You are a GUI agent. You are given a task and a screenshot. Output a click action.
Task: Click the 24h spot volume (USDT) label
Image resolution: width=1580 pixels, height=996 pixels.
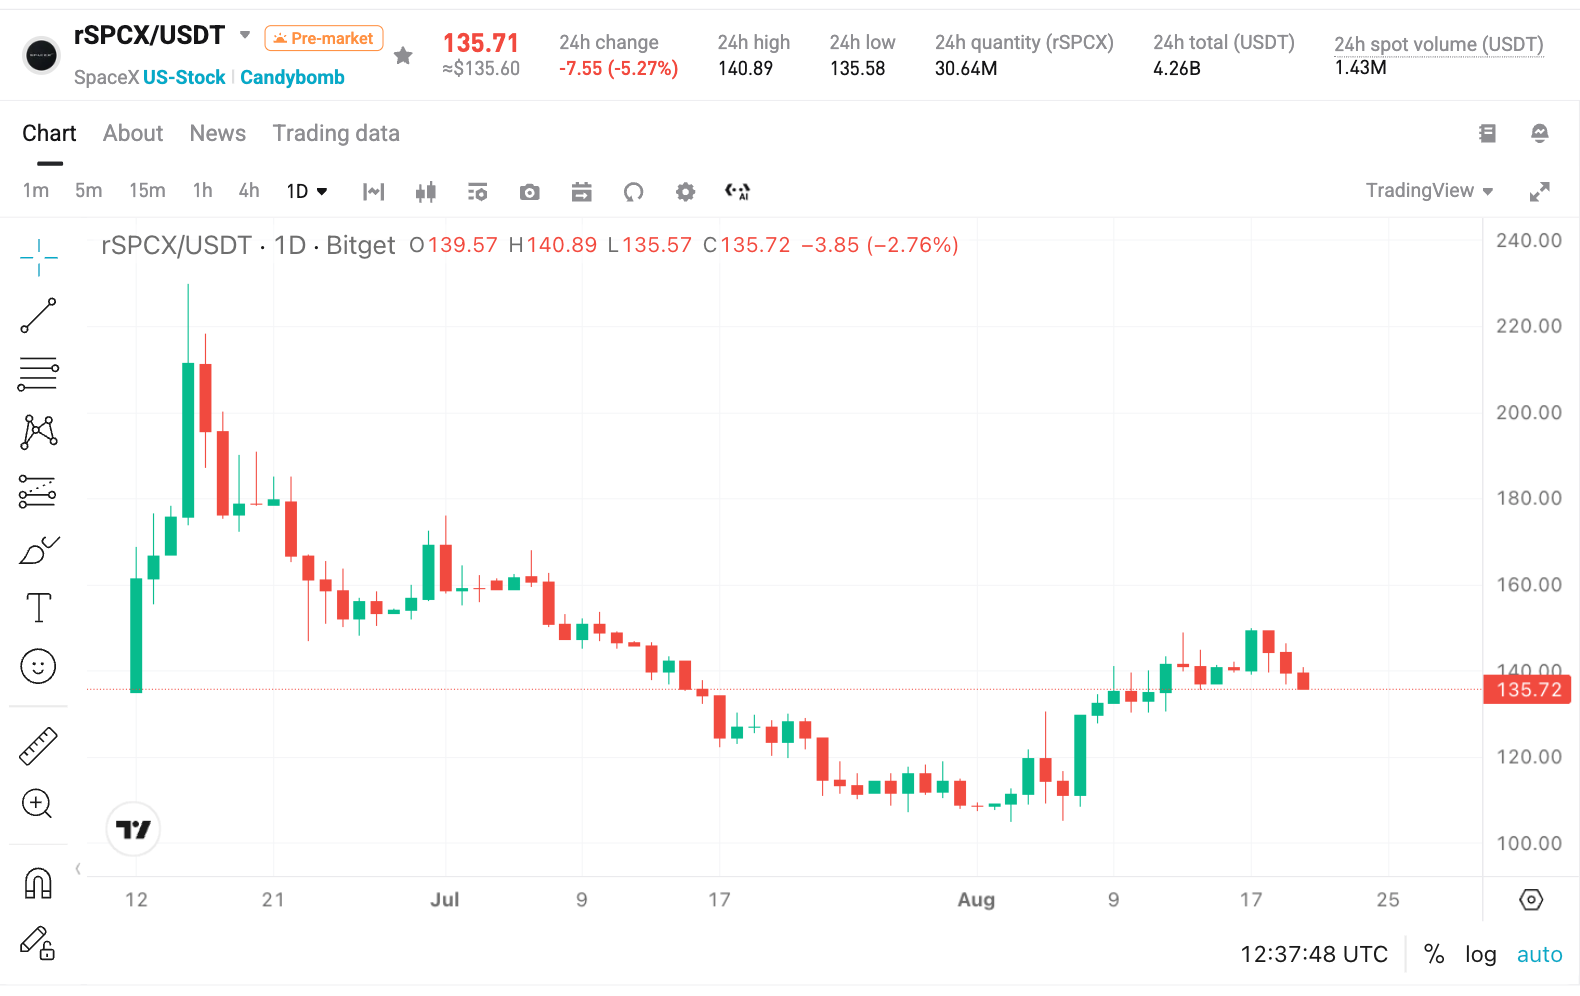[1438, 44]
